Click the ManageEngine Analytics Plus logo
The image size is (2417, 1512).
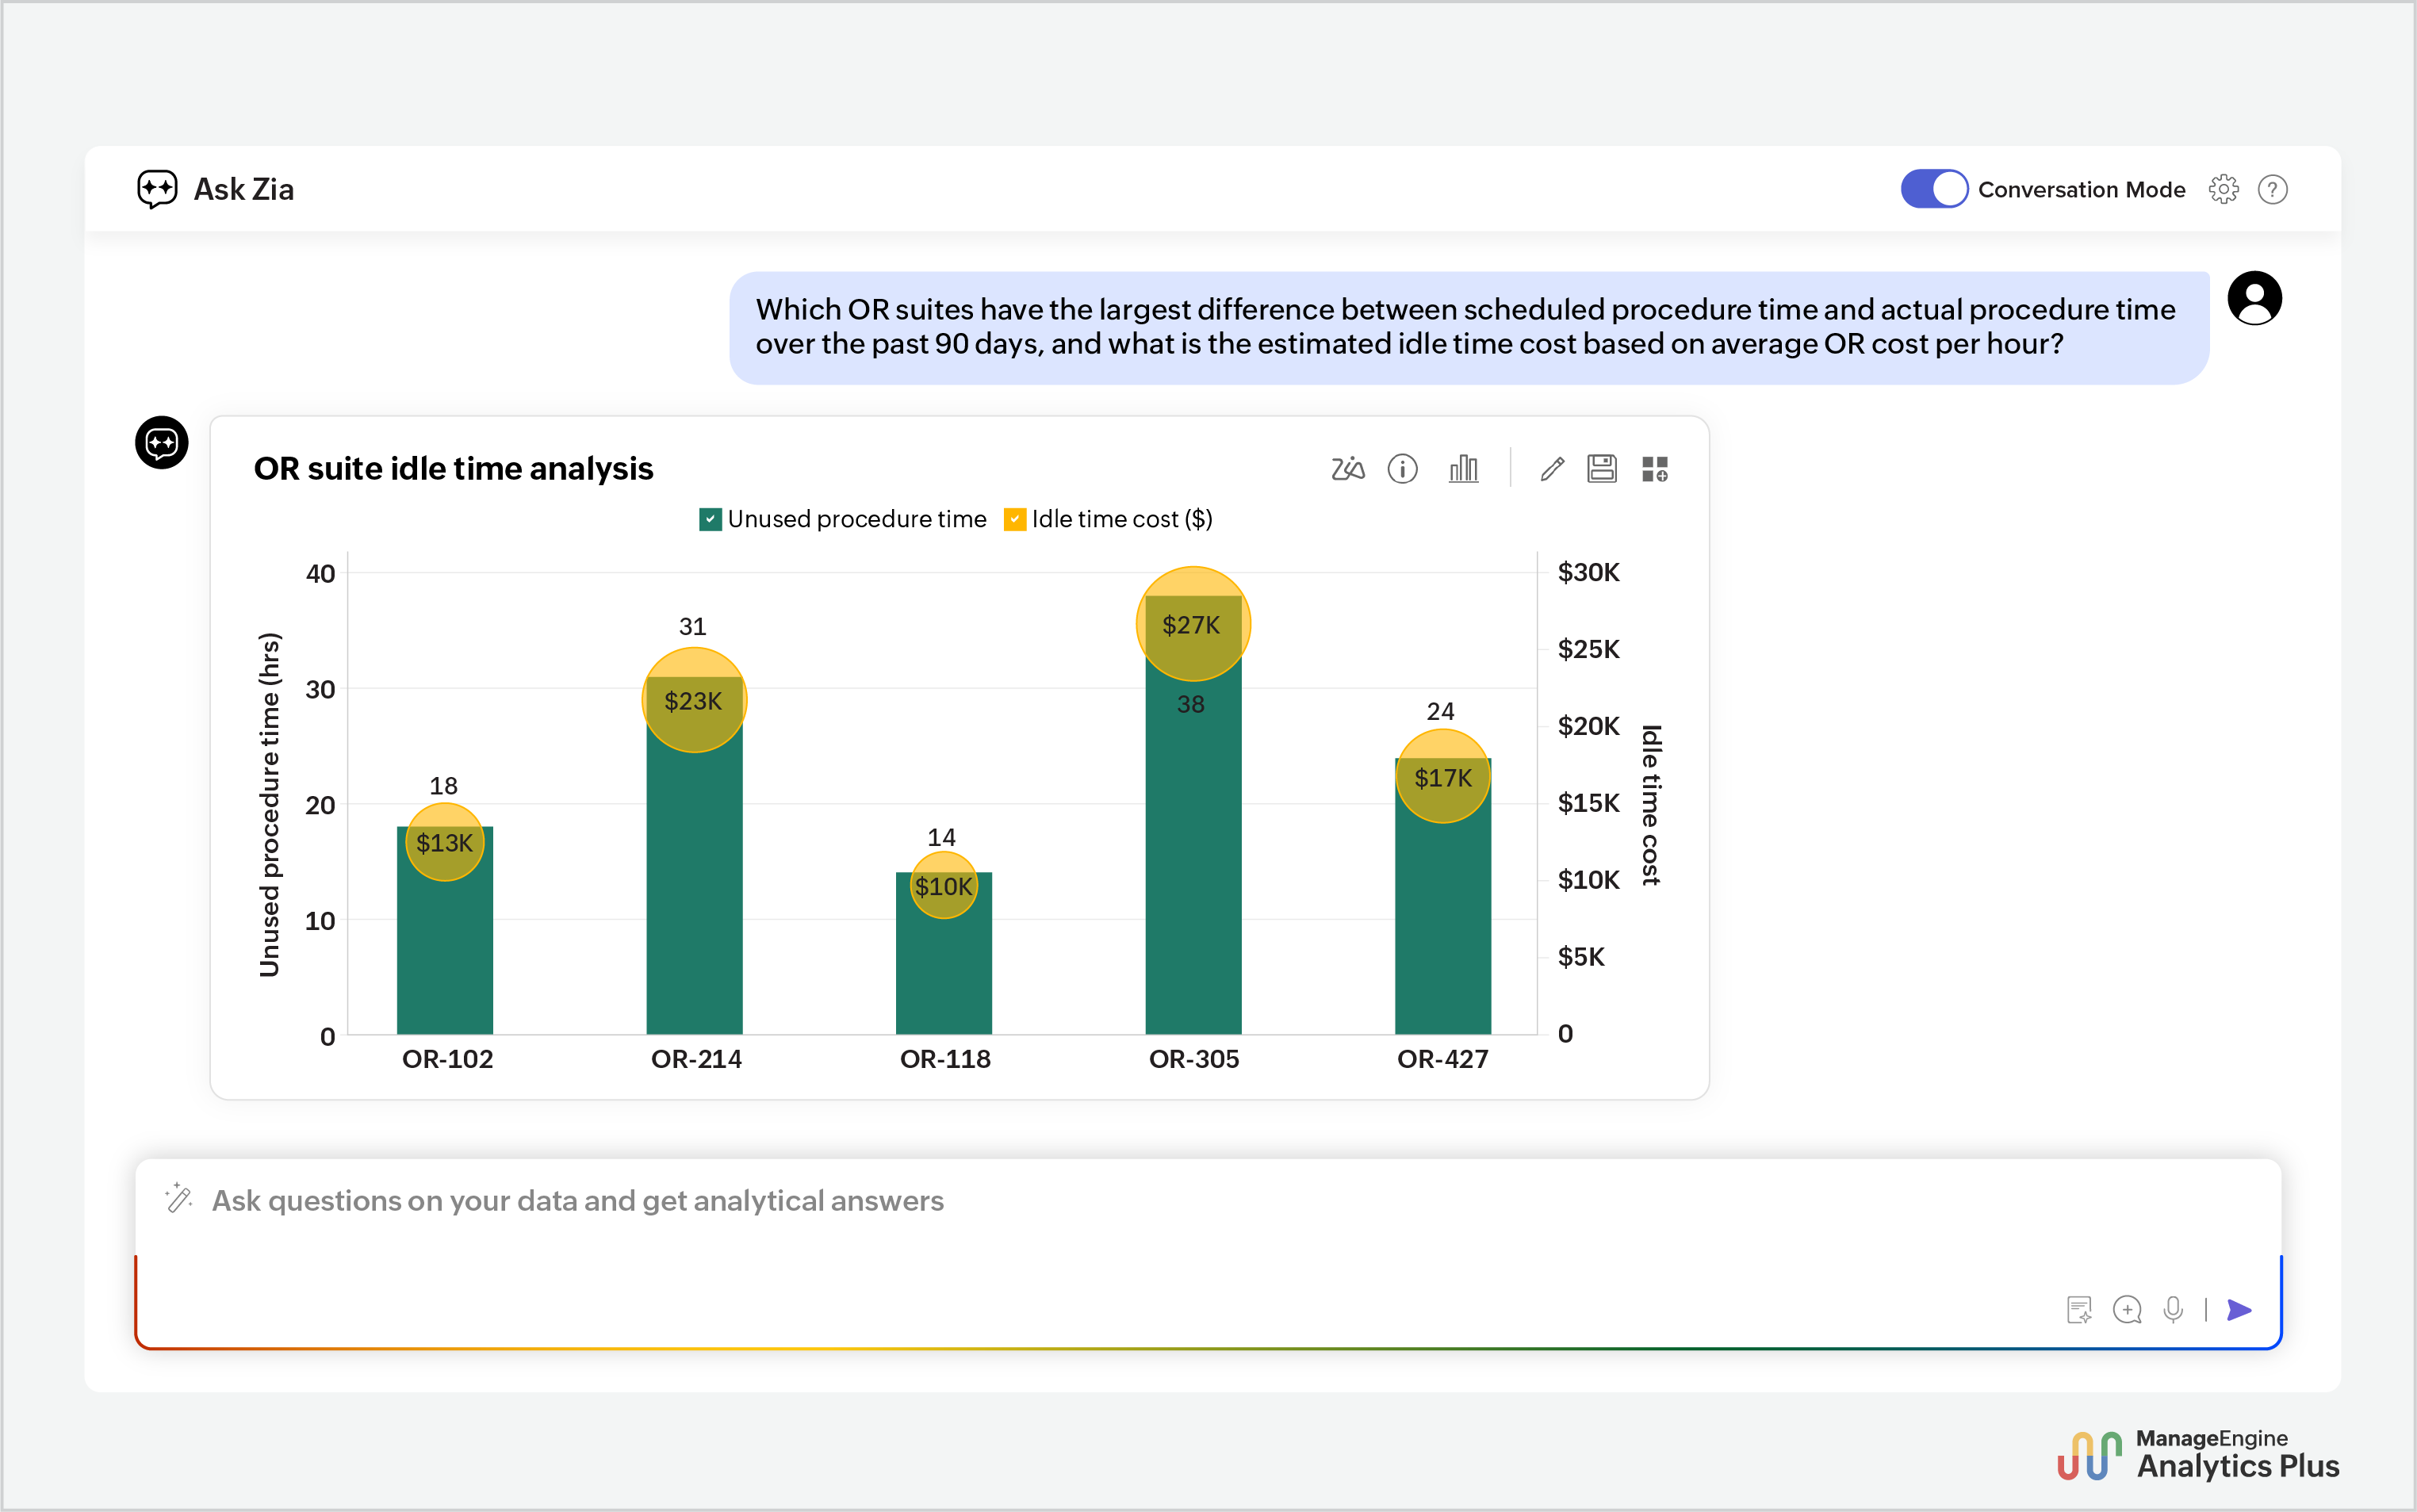[2198, 1455]
